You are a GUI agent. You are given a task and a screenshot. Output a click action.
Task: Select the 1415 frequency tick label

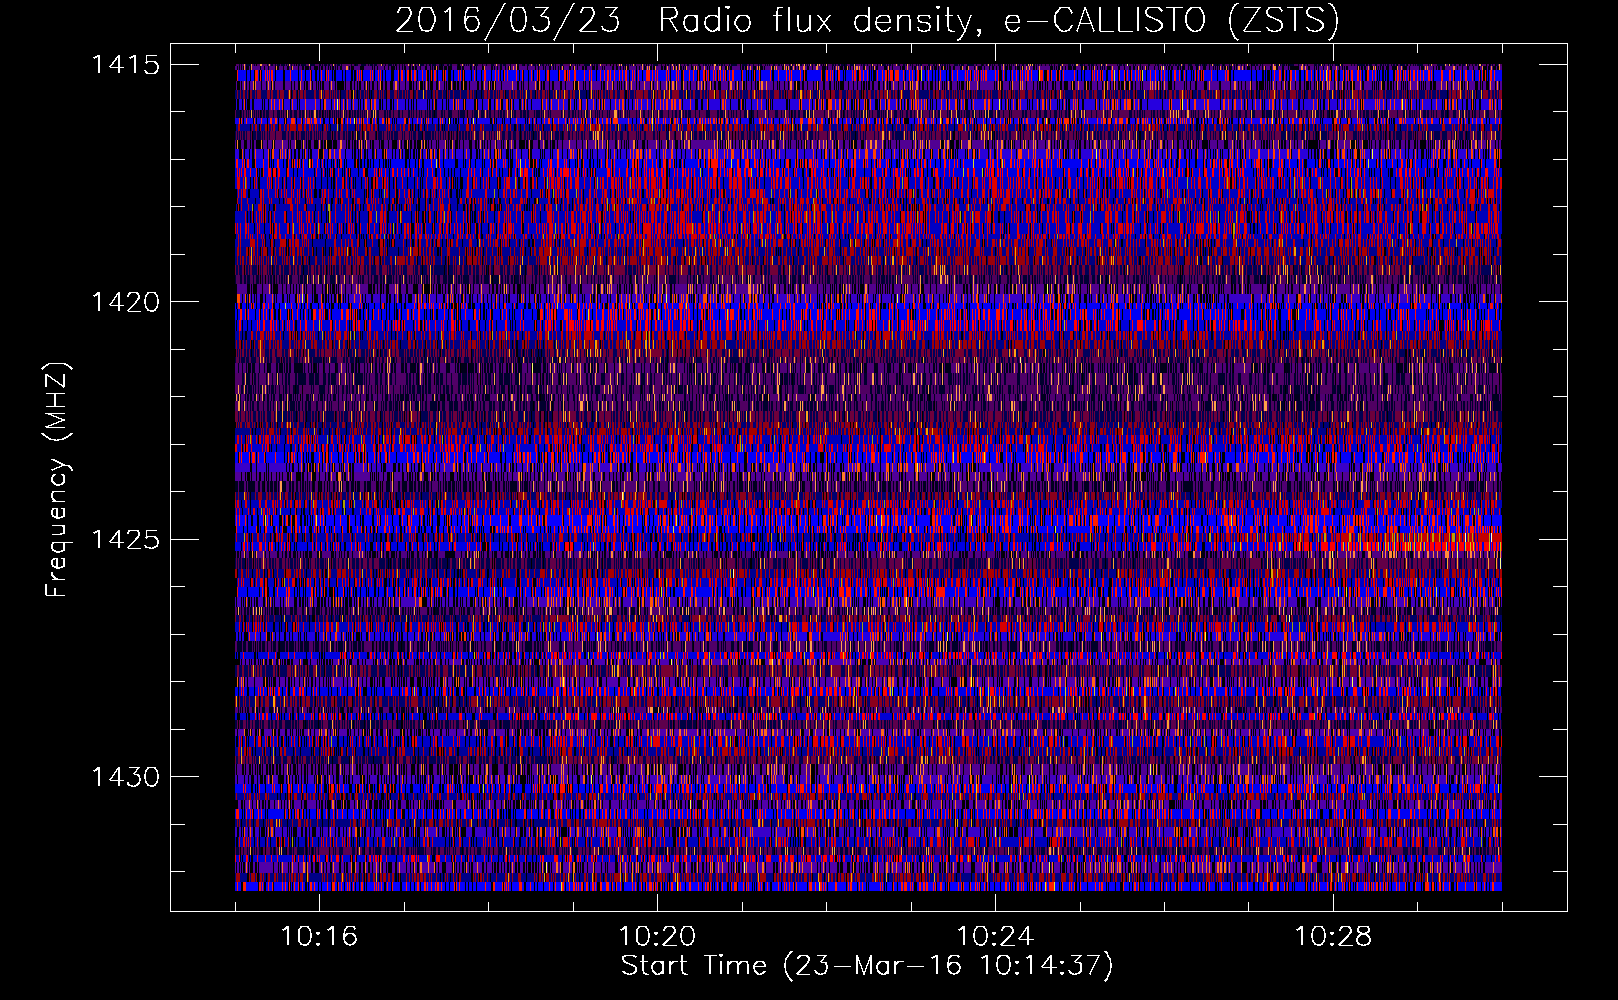click(x=125, y=65)
